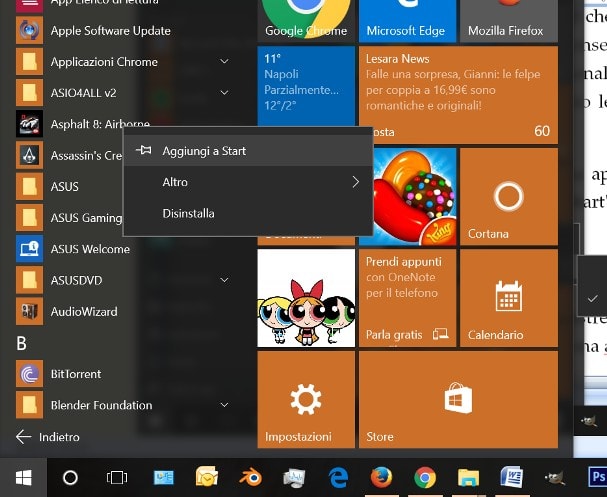Expand the ASUSDVD folder chevron
The width and height of the screenshot is (607, 497).
point(224,280)
